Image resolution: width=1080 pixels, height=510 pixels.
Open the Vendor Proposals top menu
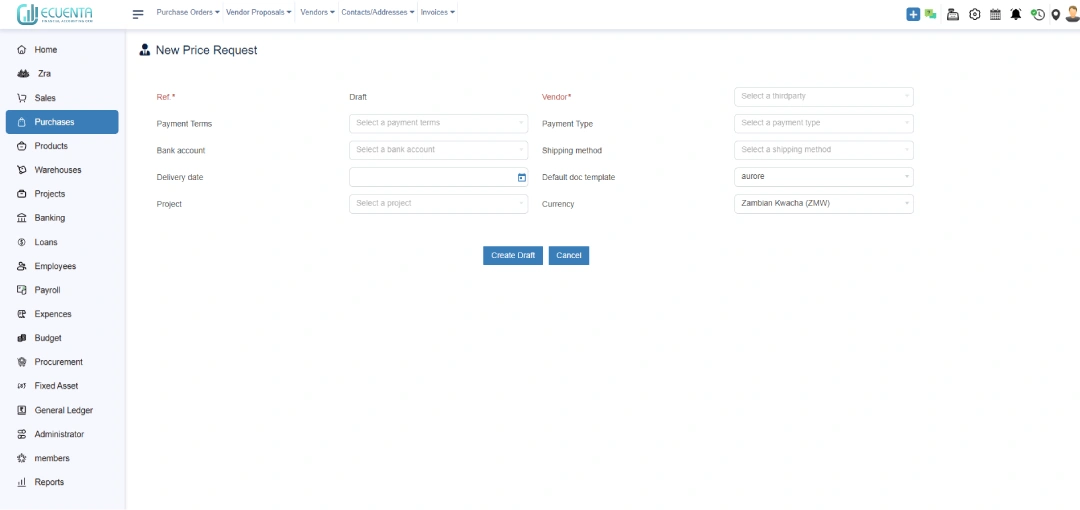pyautogui.click(x=259, y=12)
